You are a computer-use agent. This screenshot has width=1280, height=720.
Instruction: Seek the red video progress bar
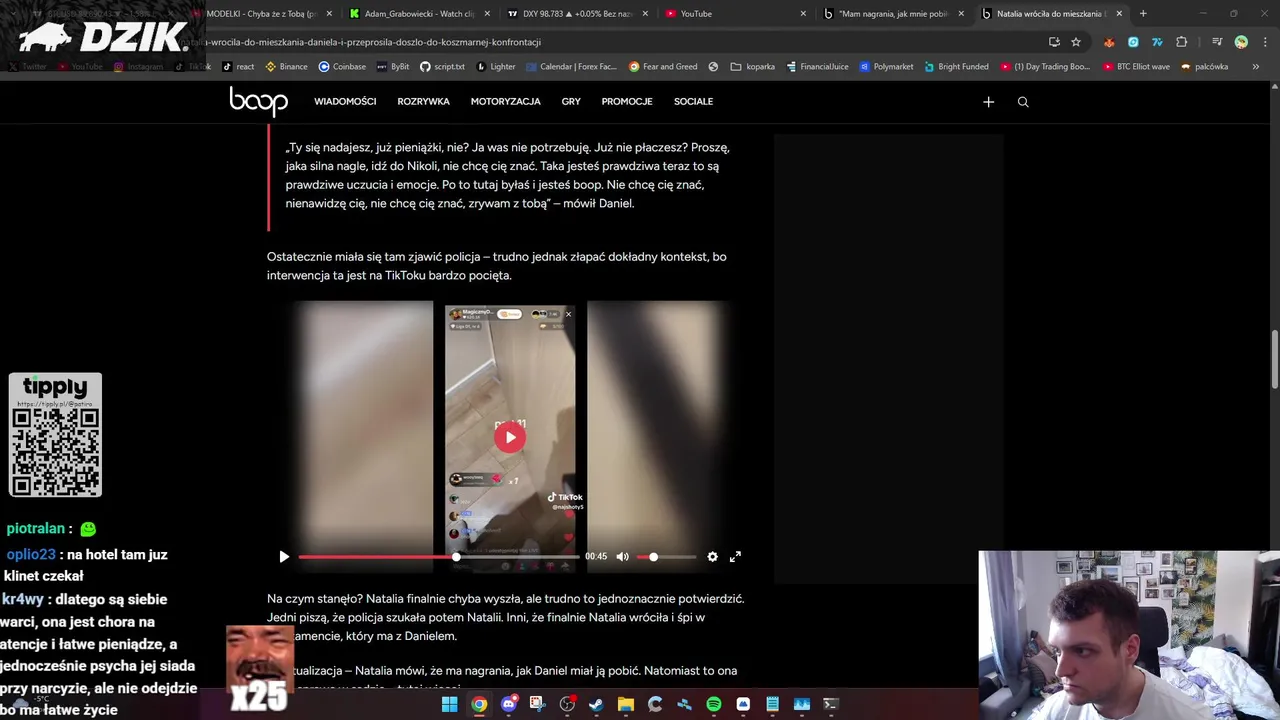[x=438, y=557]
